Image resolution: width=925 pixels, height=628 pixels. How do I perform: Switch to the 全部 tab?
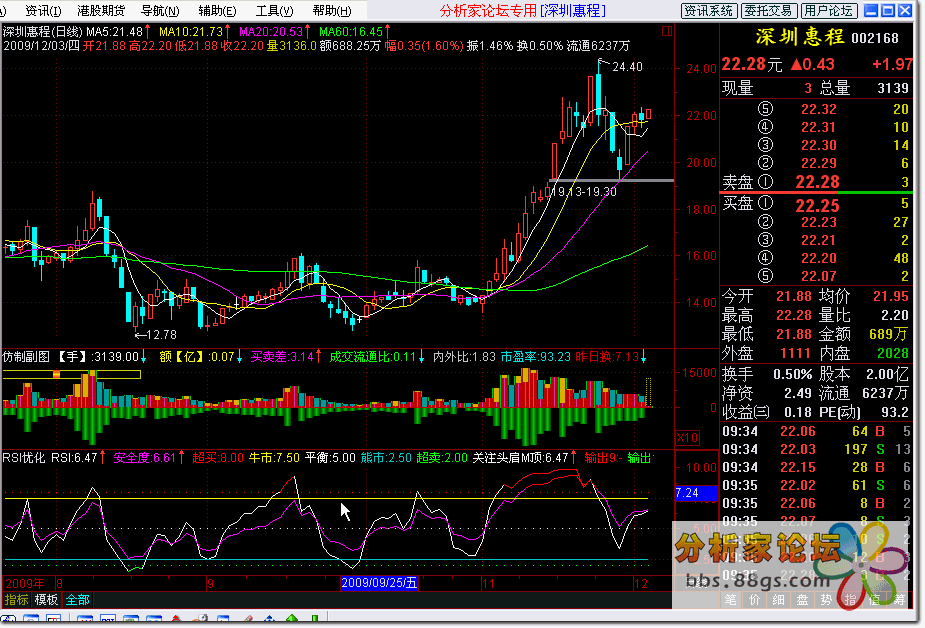coord(77,600)
